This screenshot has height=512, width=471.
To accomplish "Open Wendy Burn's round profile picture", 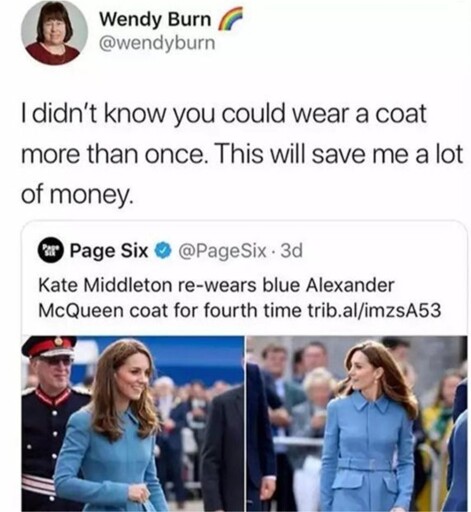I will click(54, 32).
